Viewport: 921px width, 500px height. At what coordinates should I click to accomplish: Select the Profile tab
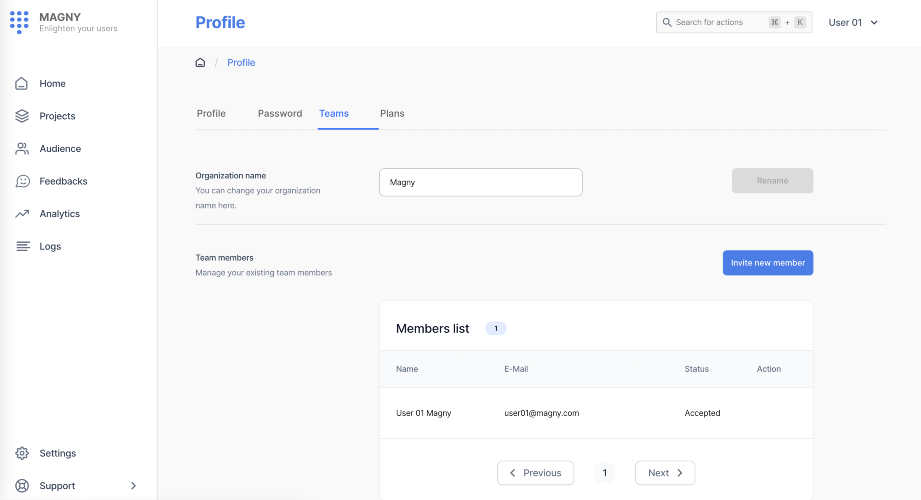211,114
